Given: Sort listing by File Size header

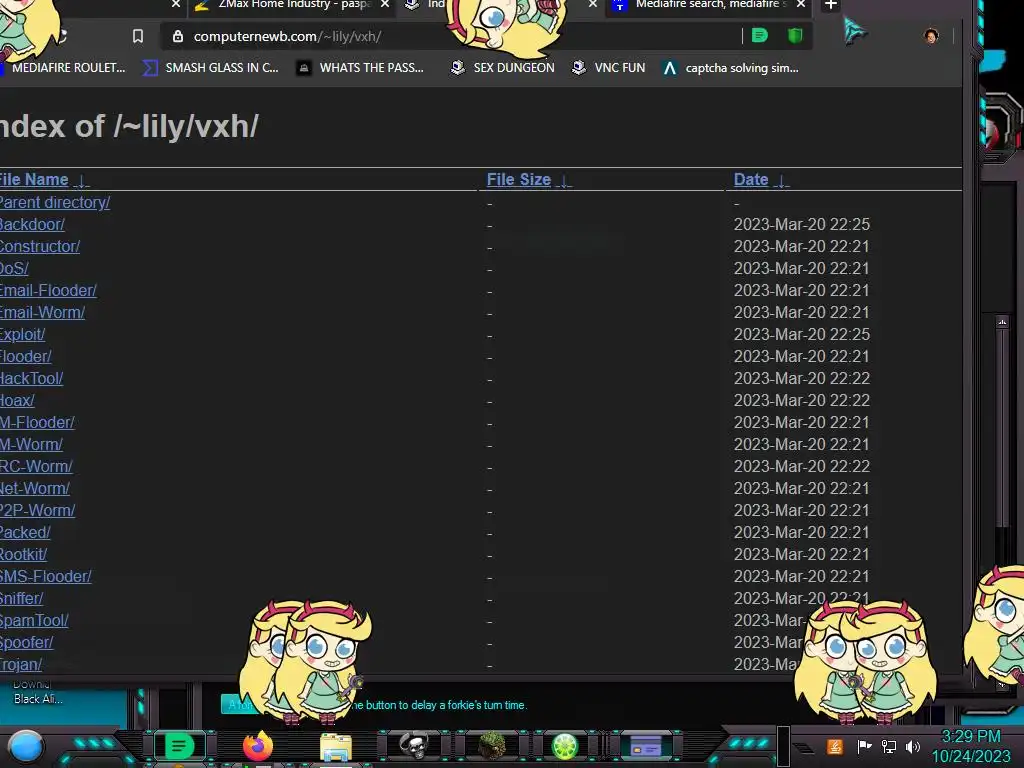Looking at the screenshot, I should tap(528, 180).
